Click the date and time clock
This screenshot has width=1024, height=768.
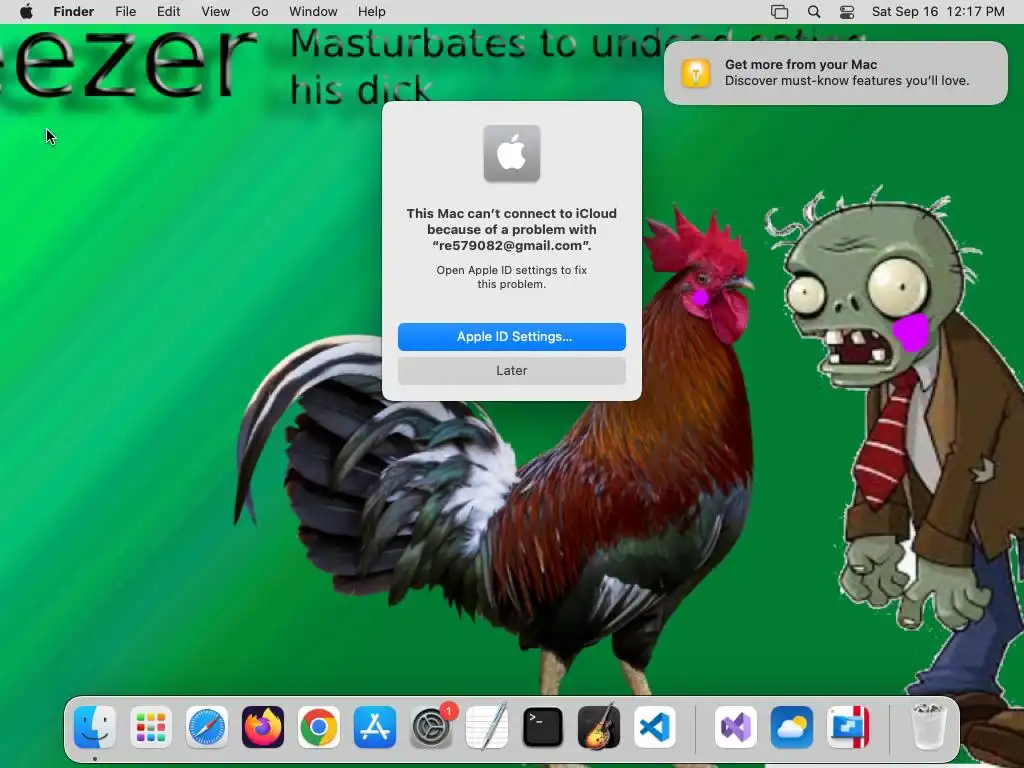(938, 12)
